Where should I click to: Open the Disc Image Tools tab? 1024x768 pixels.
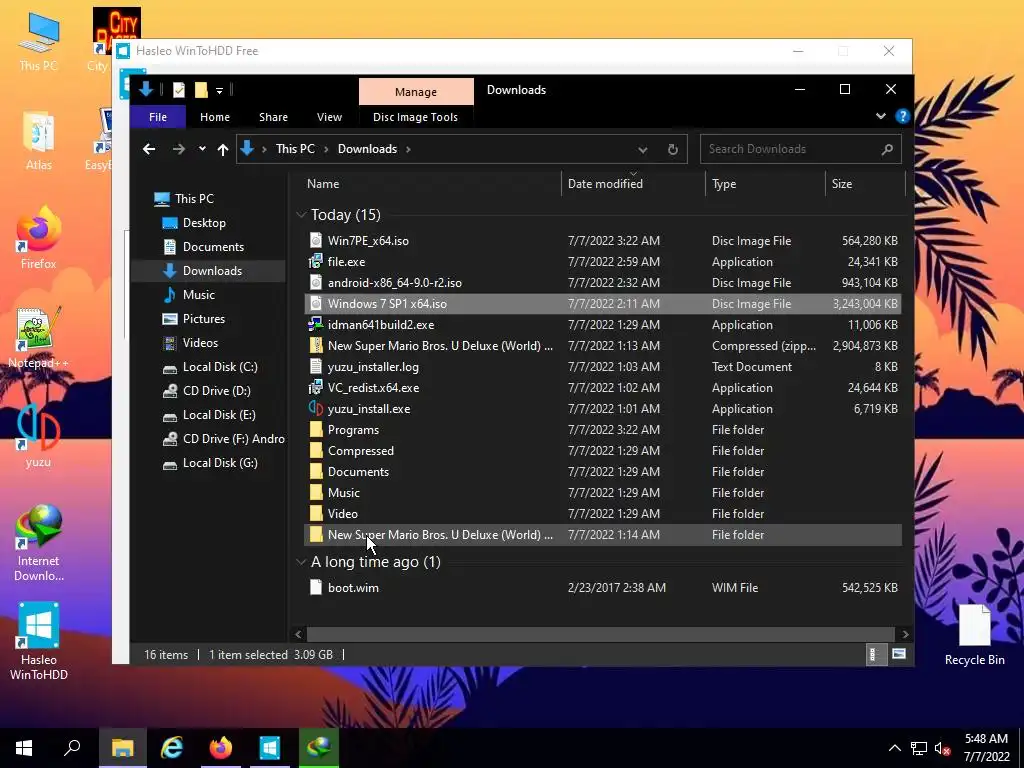415,117
